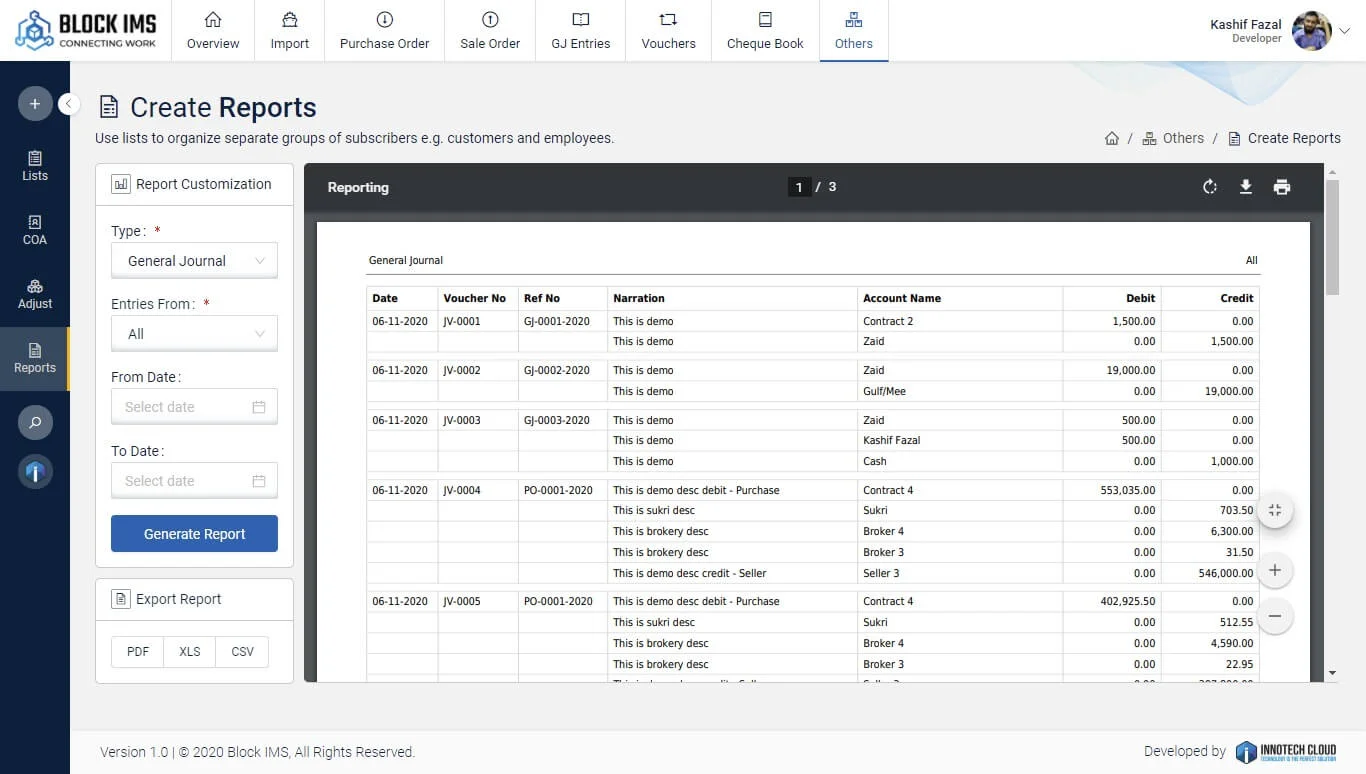
Task: Print the report with the printer icon
Action: coord(1282,187)
